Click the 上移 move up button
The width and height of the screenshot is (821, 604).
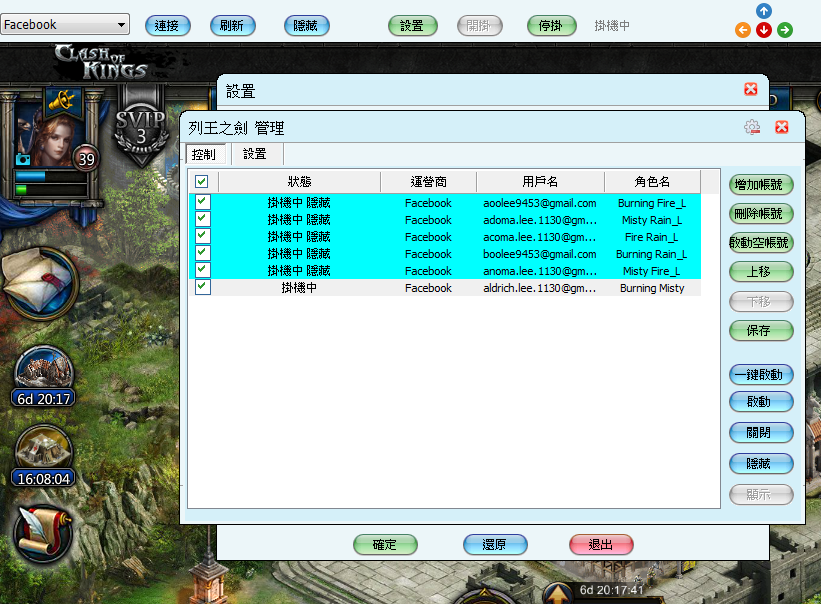761,272
